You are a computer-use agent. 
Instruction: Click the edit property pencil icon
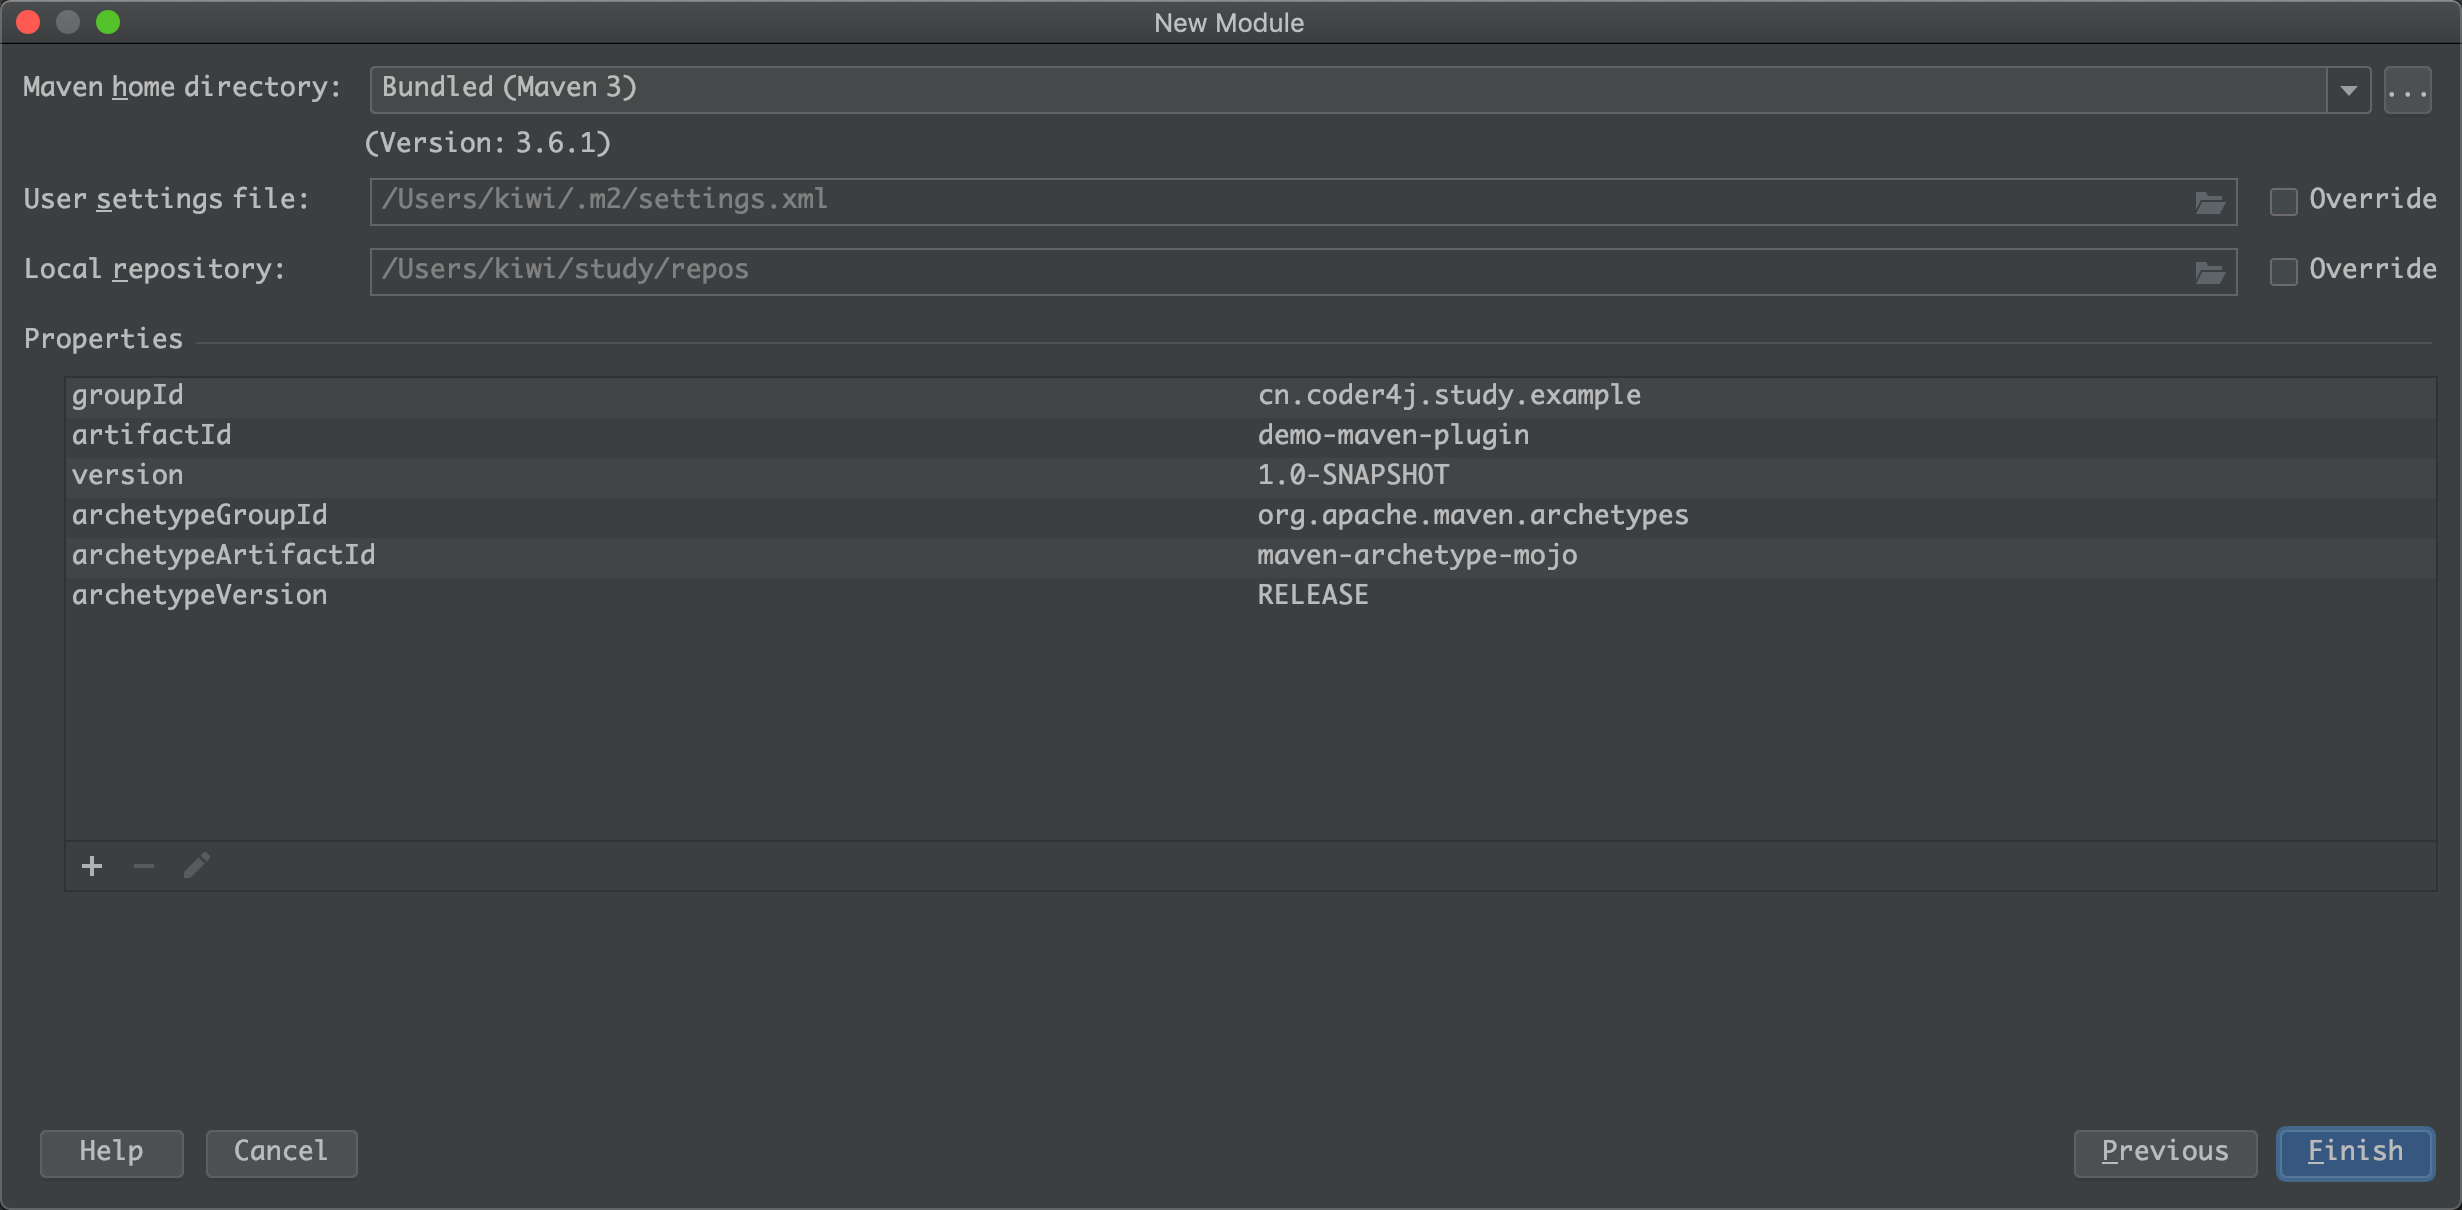(x=197, y=866)
